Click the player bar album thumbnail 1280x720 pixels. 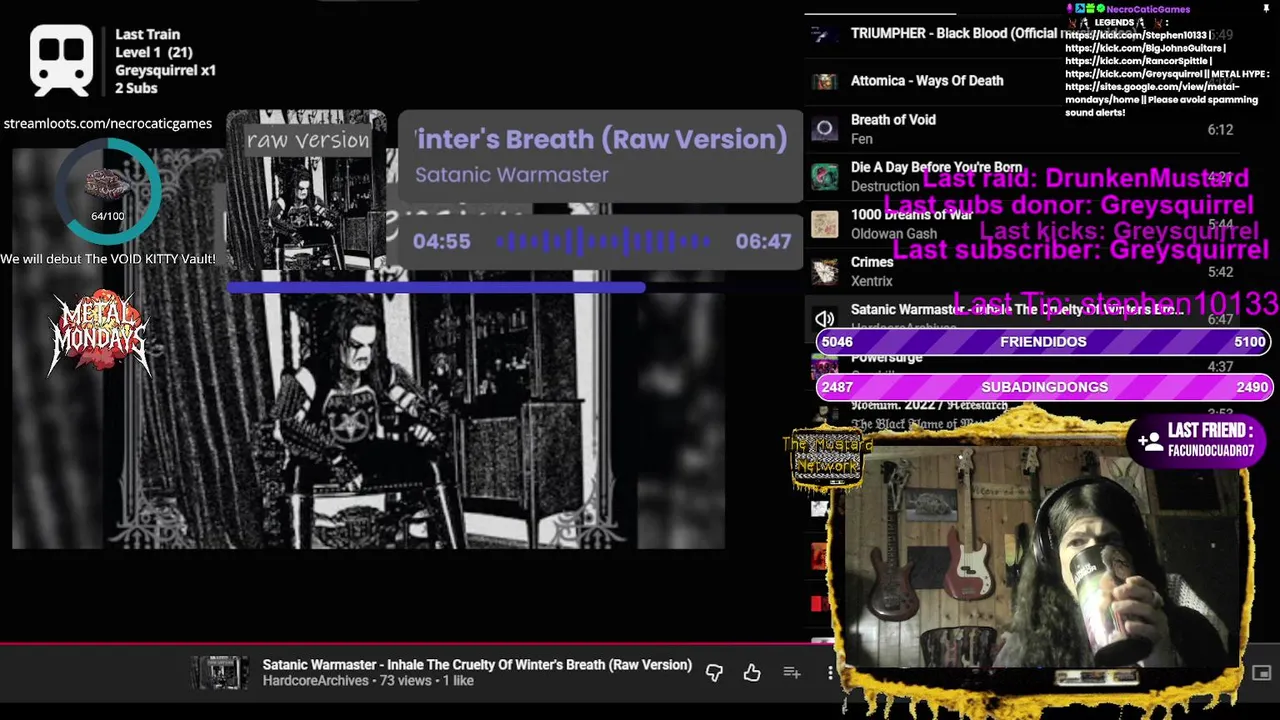click(x=220, y=673)
